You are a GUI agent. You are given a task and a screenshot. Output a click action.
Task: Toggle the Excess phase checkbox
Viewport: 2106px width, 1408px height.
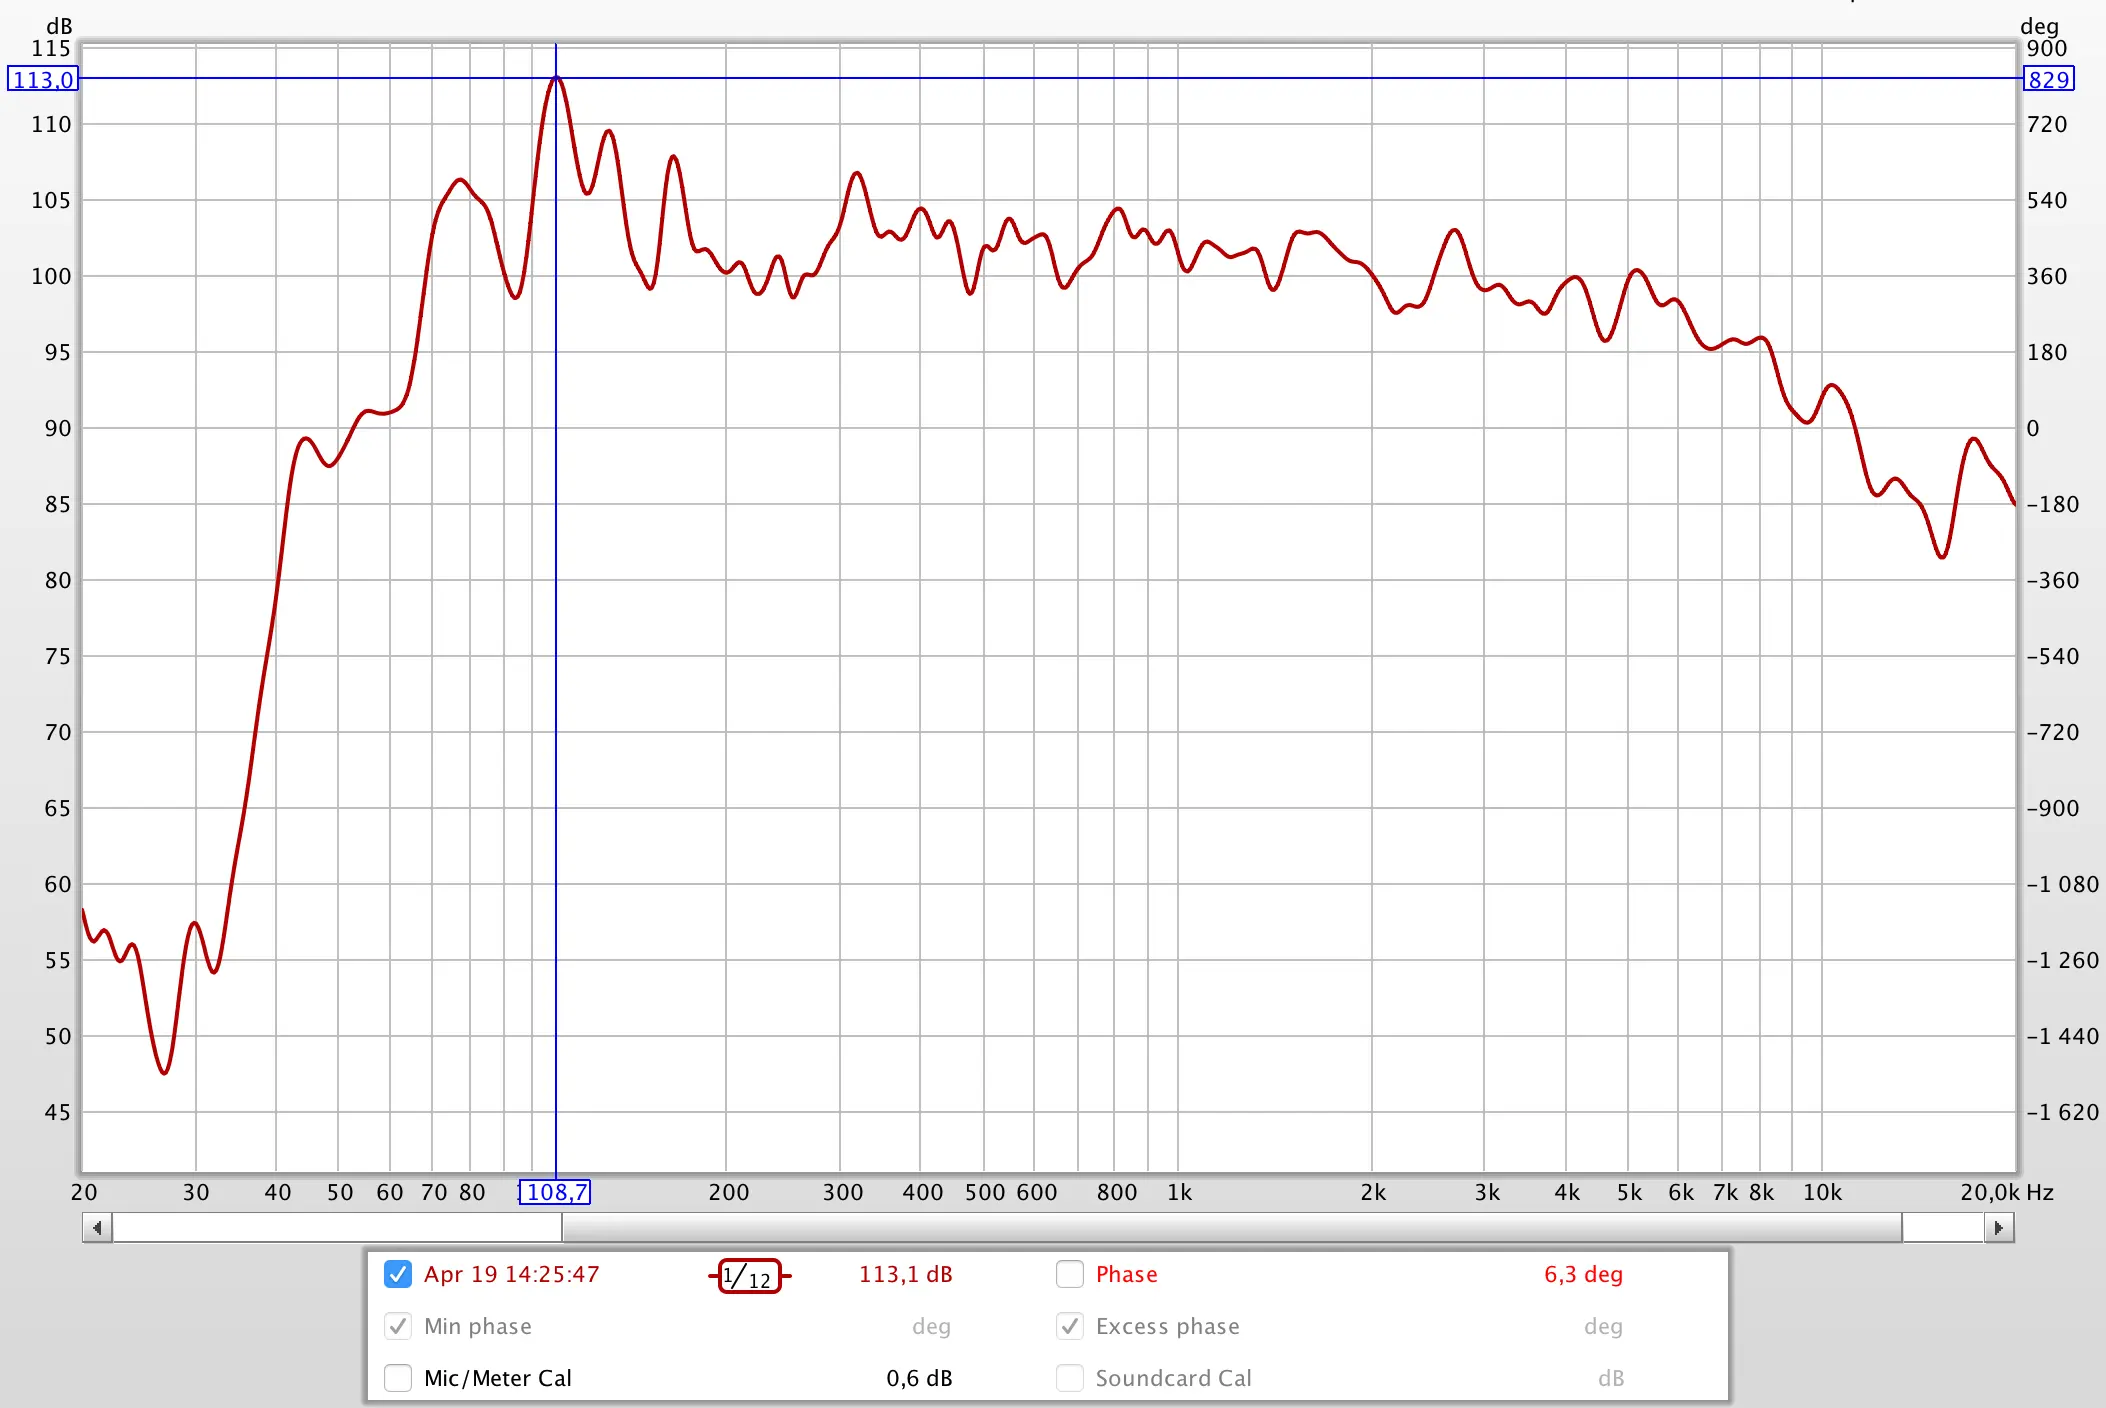click(x=1070, y=1326)
